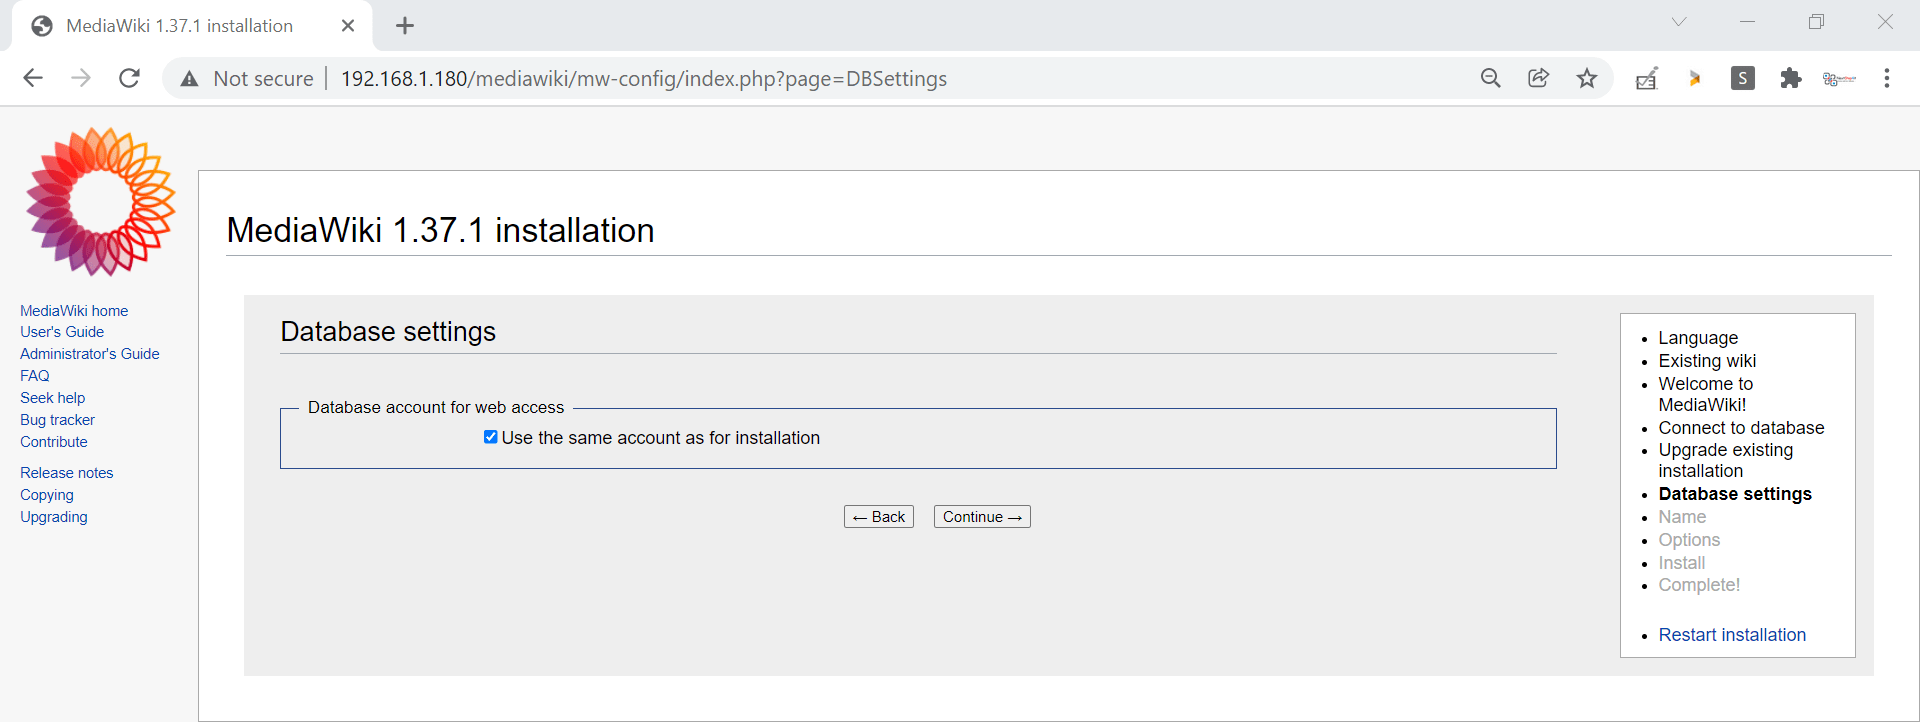Click Upgrade existing installation step text

point(1726,460)
